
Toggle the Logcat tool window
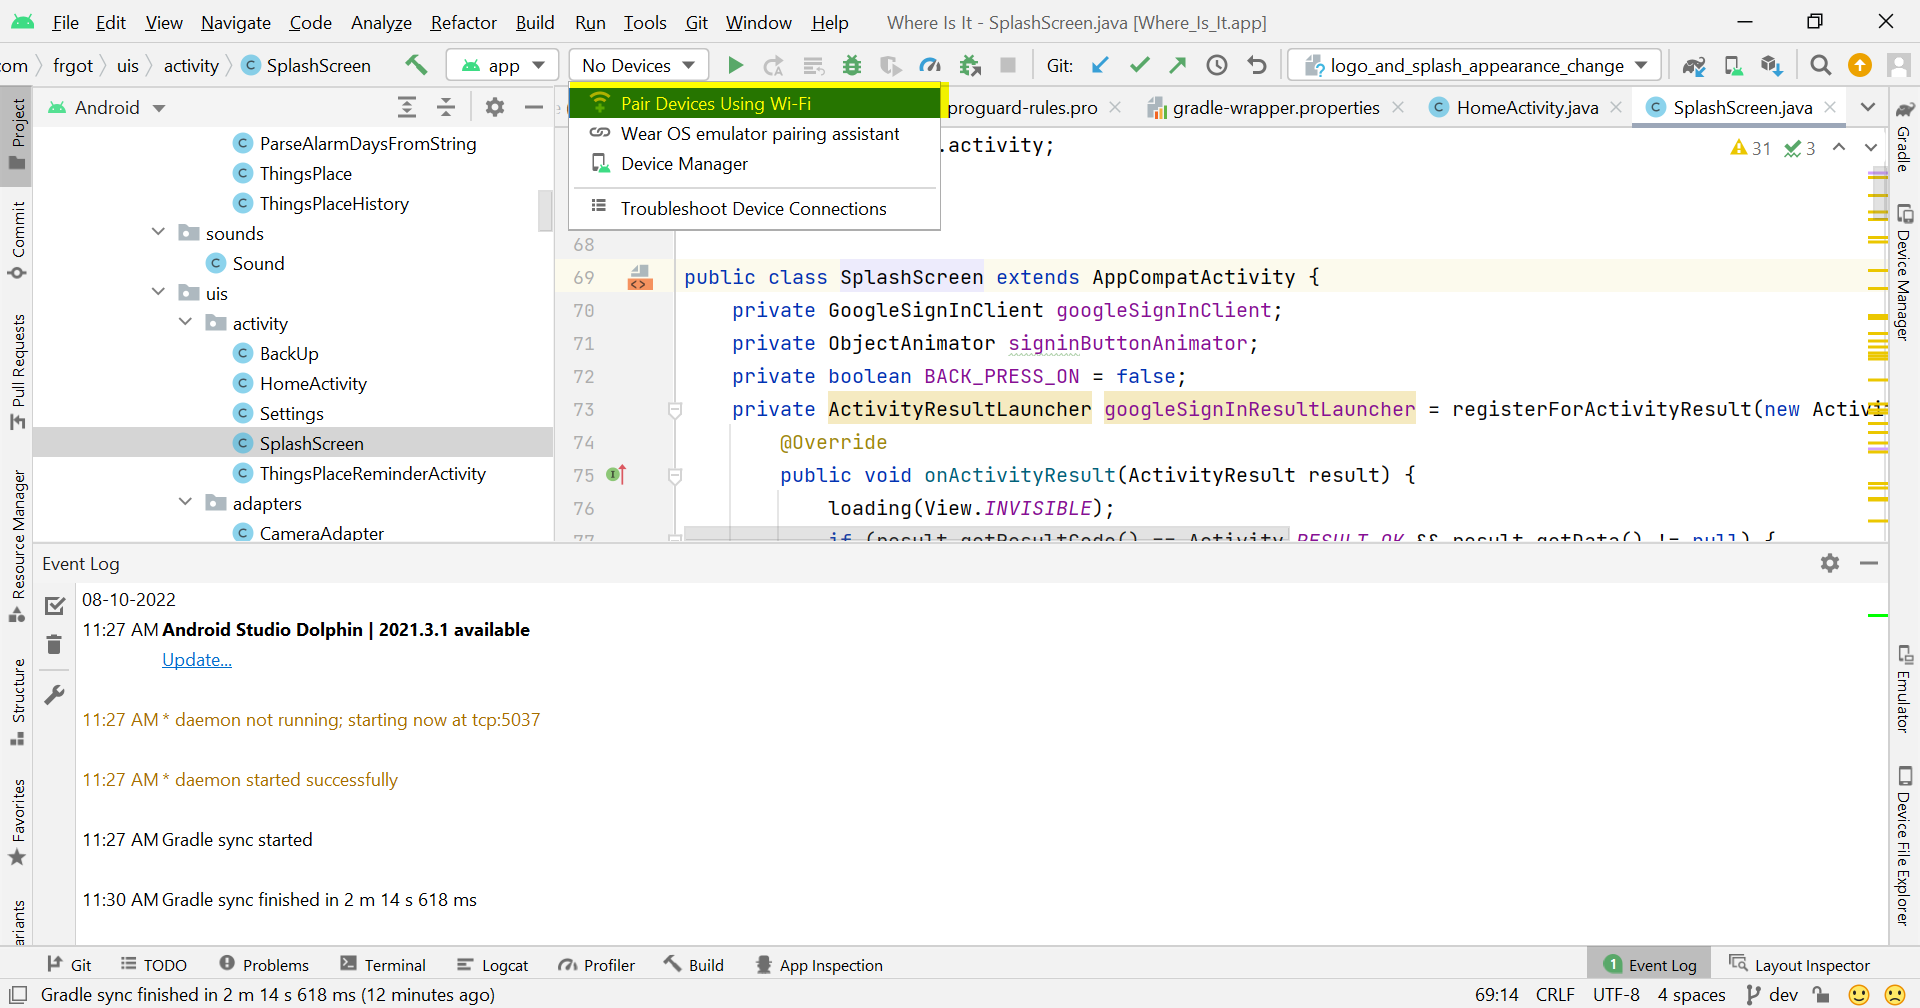coord(493,965)
